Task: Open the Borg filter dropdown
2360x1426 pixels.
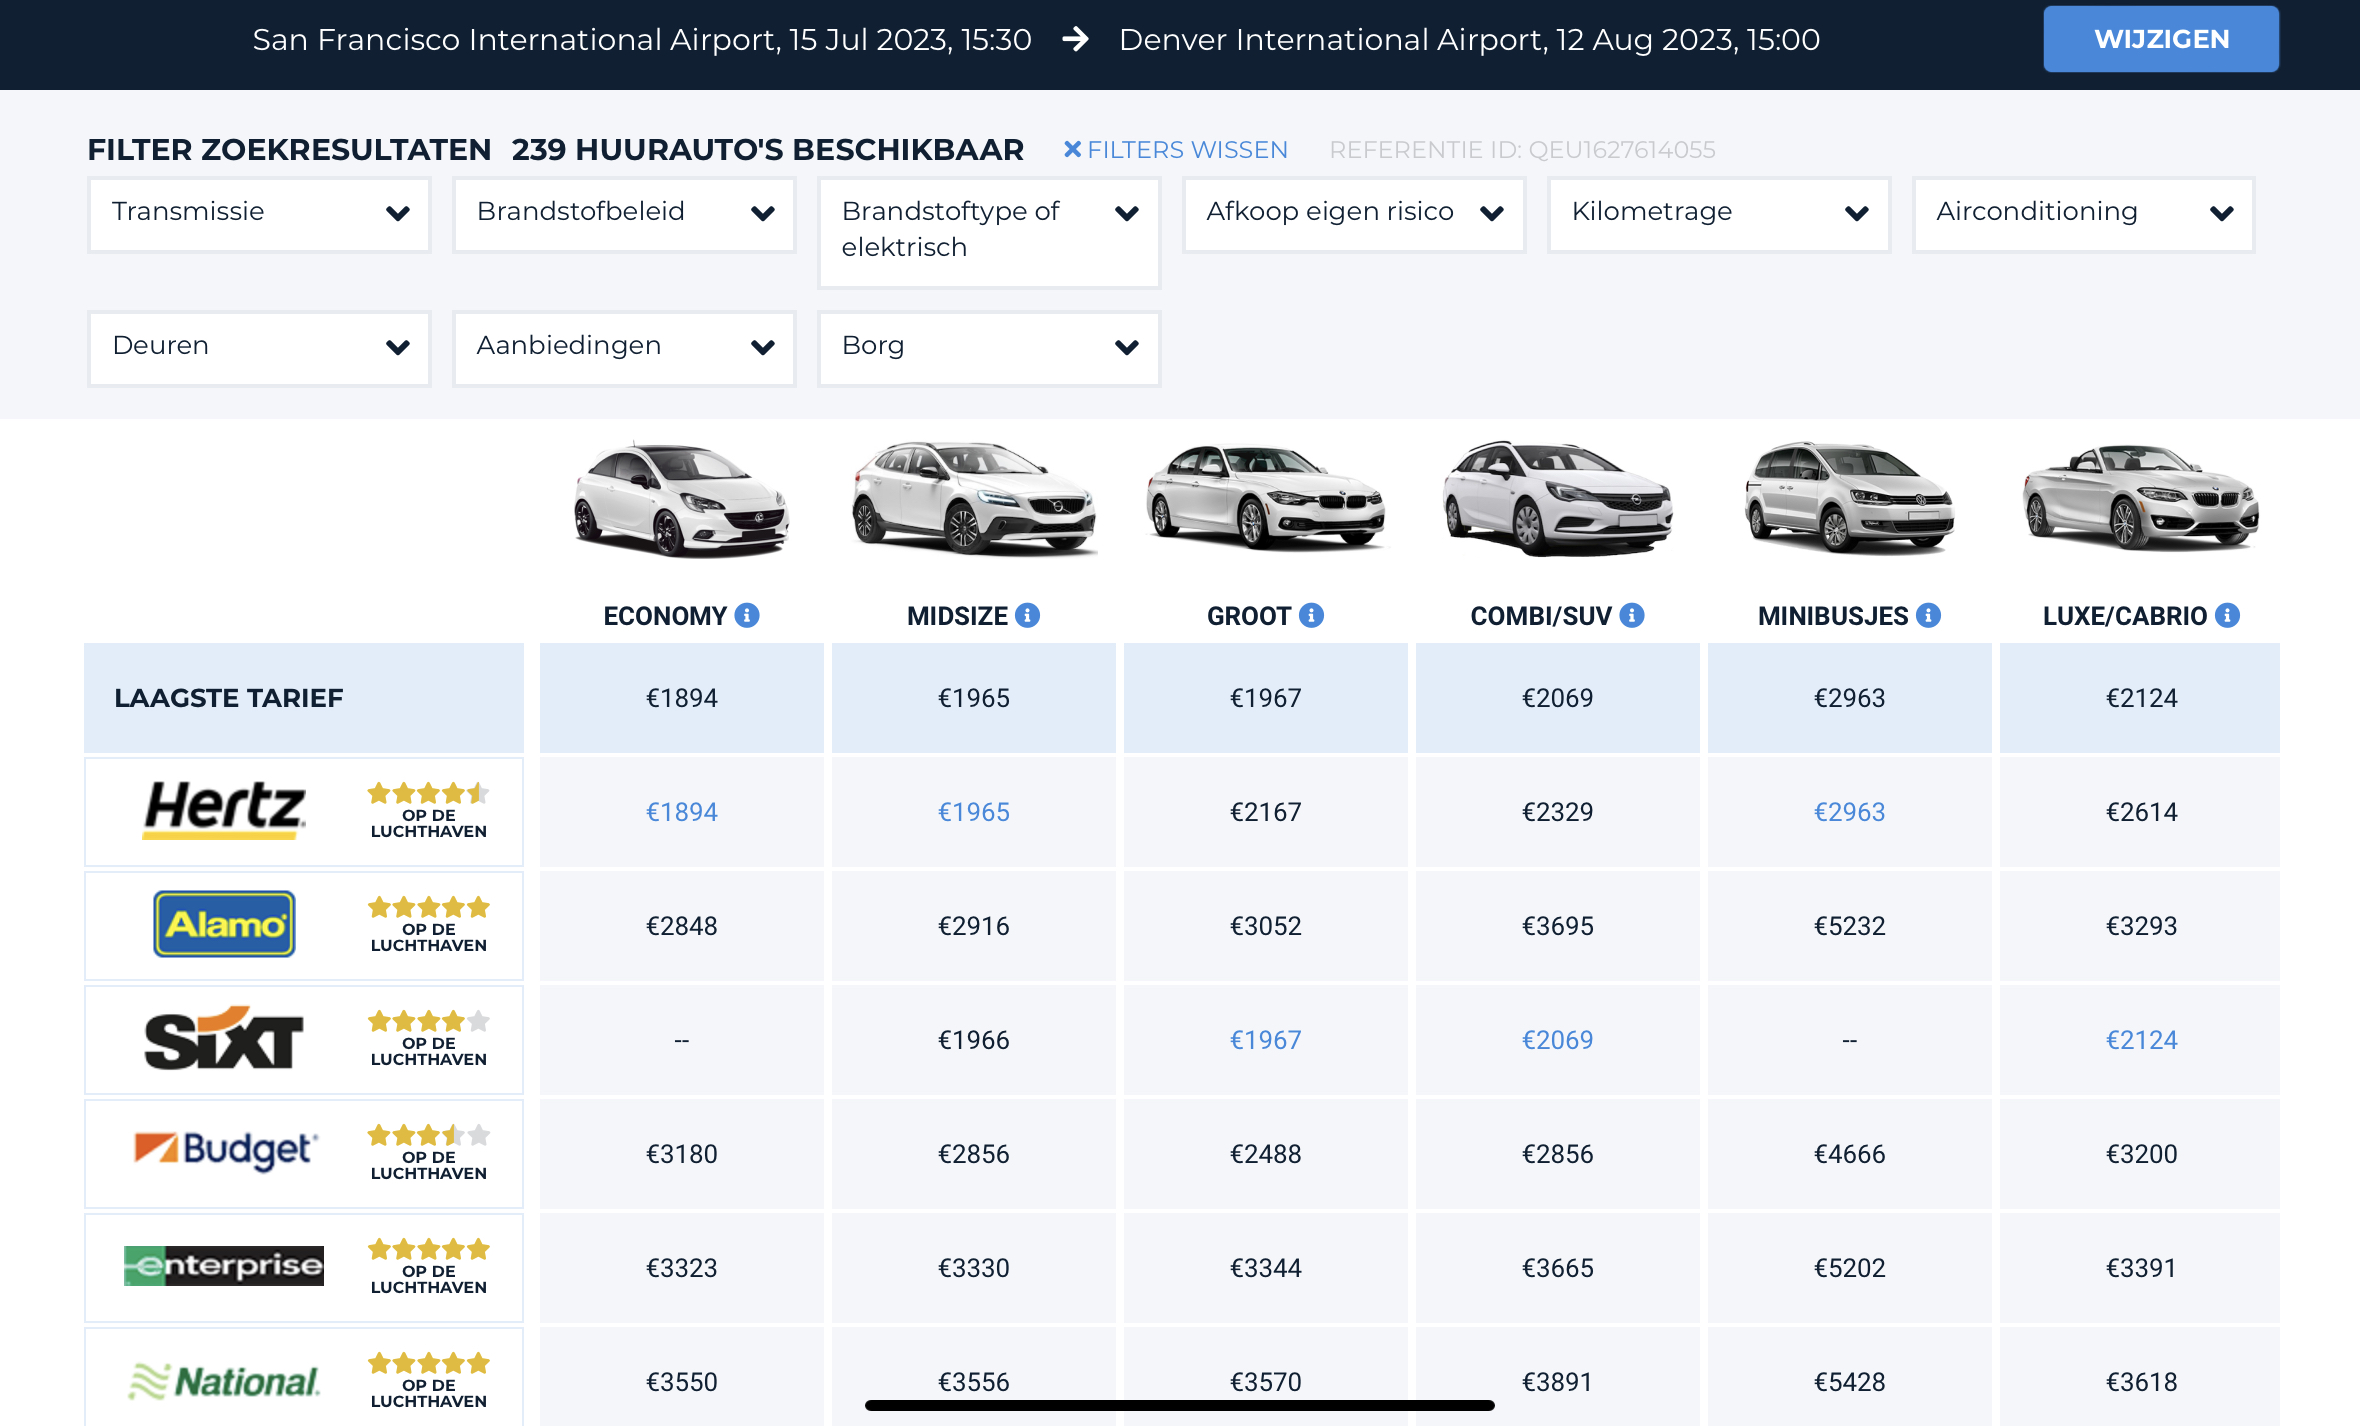Action: (x=988, y=347)
